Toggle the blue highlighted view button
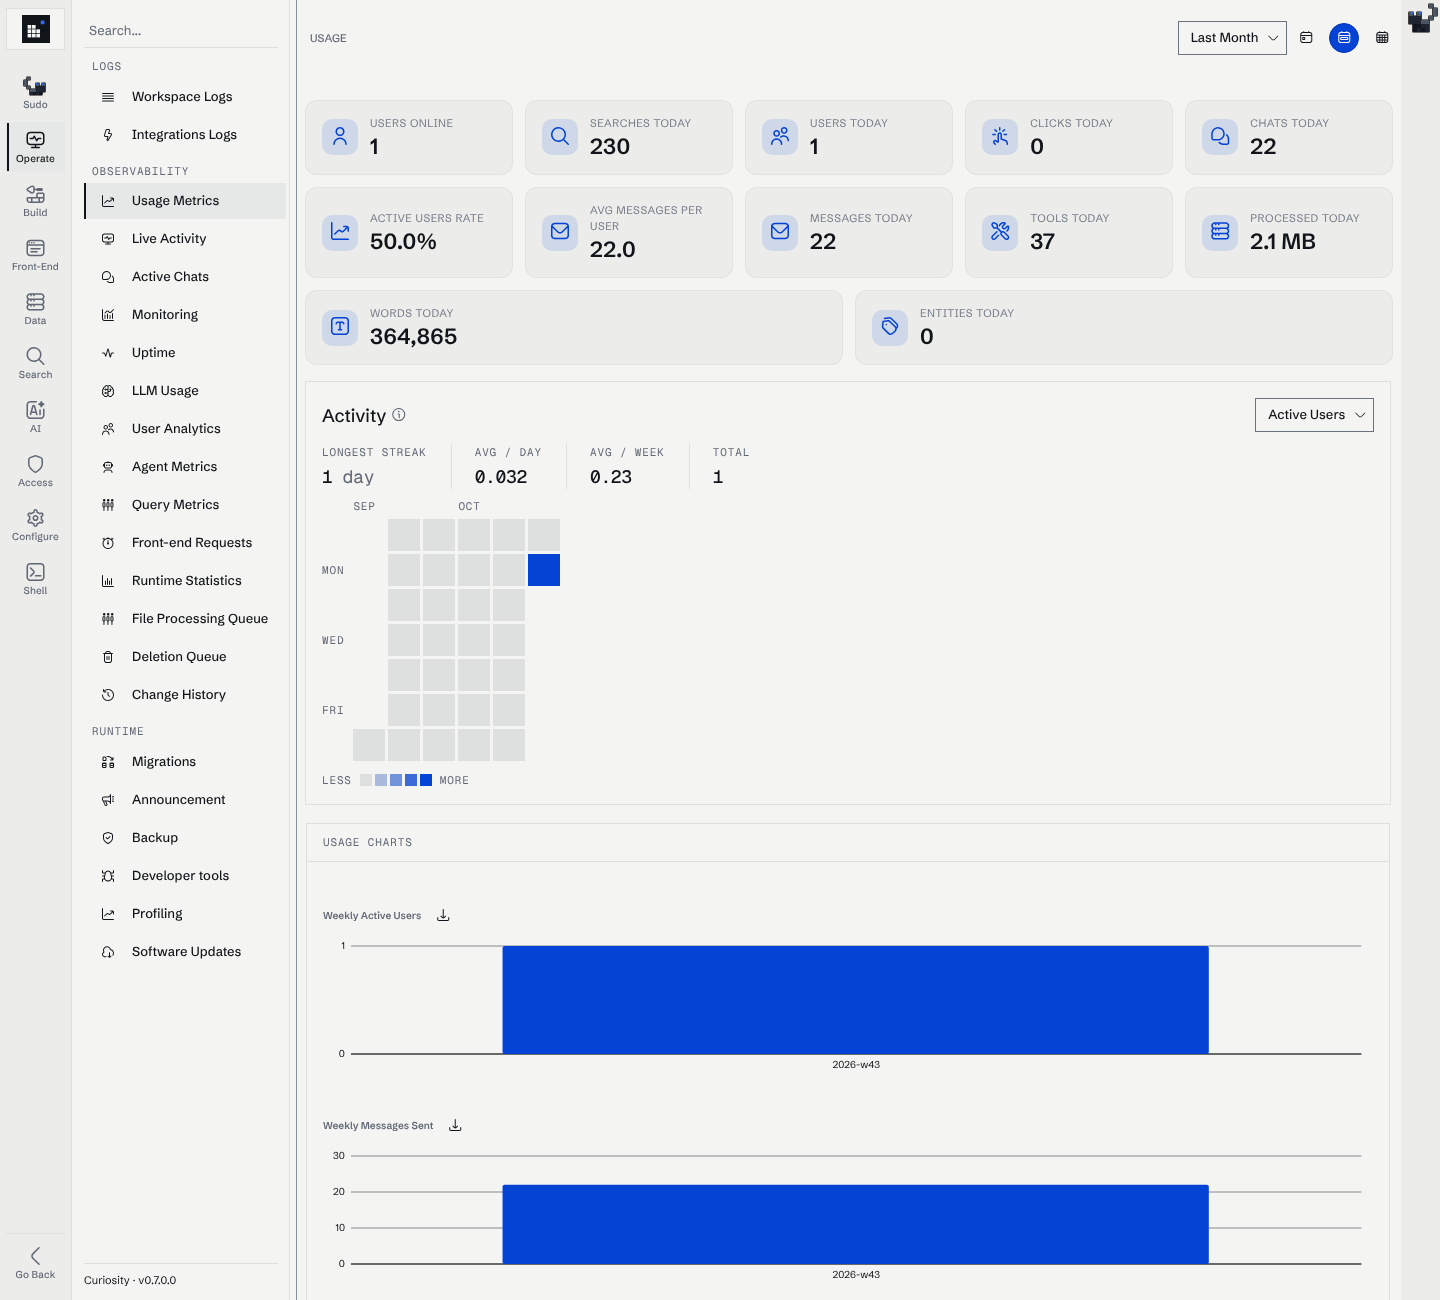The image size is (1440, 1300). (x=1344, y=38)
